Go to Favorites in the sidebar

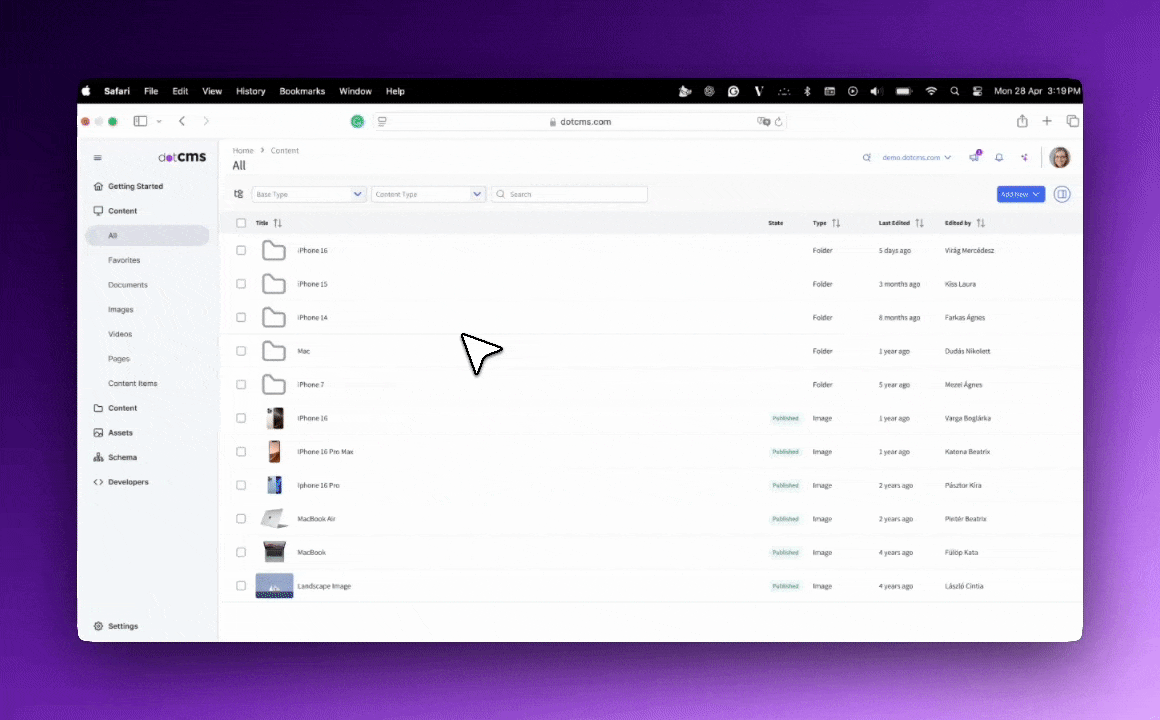124,260
